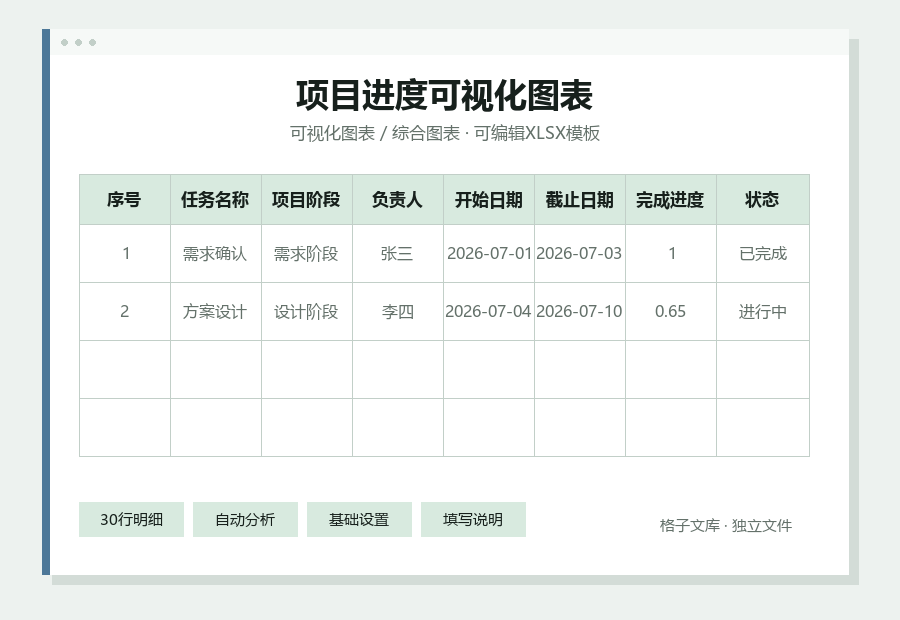The image size is (900, 620).
Task: Click the 格子文库 · 独立文件 footer text
Action: pyautogui.click(x=726, y=525)
